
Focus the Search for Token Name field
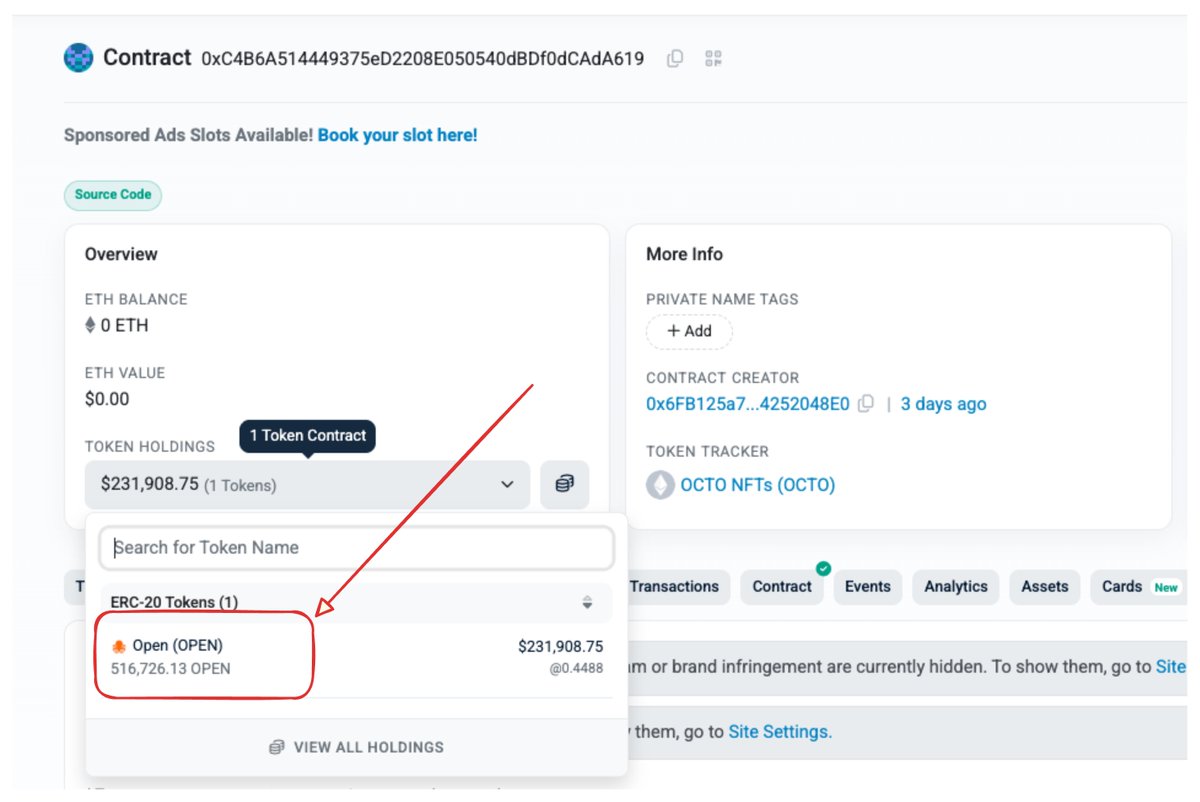356,548
